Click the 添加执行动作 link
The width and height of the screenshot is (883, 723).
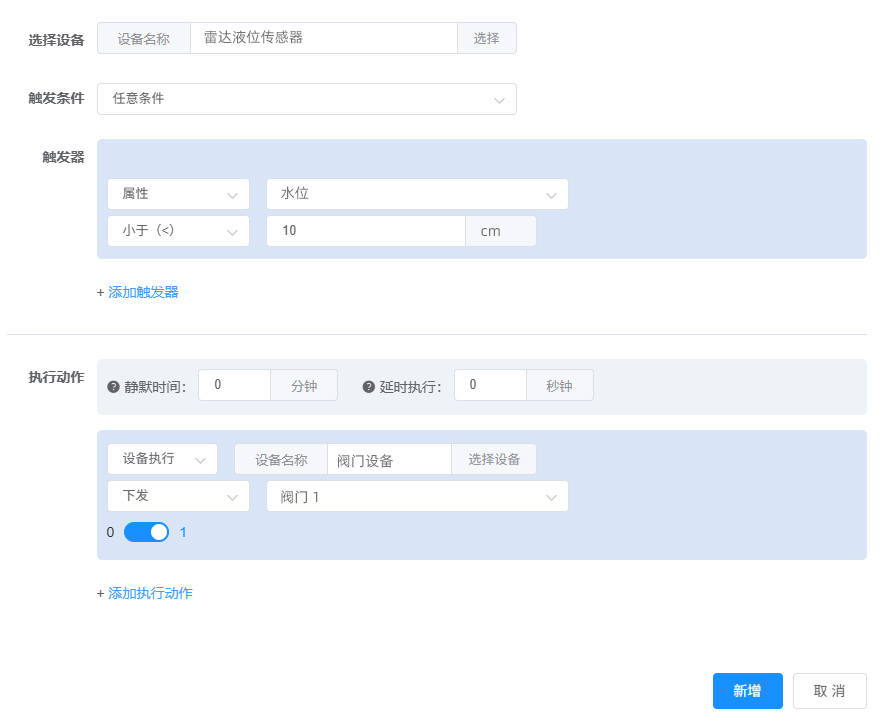(x=150, y=593)
